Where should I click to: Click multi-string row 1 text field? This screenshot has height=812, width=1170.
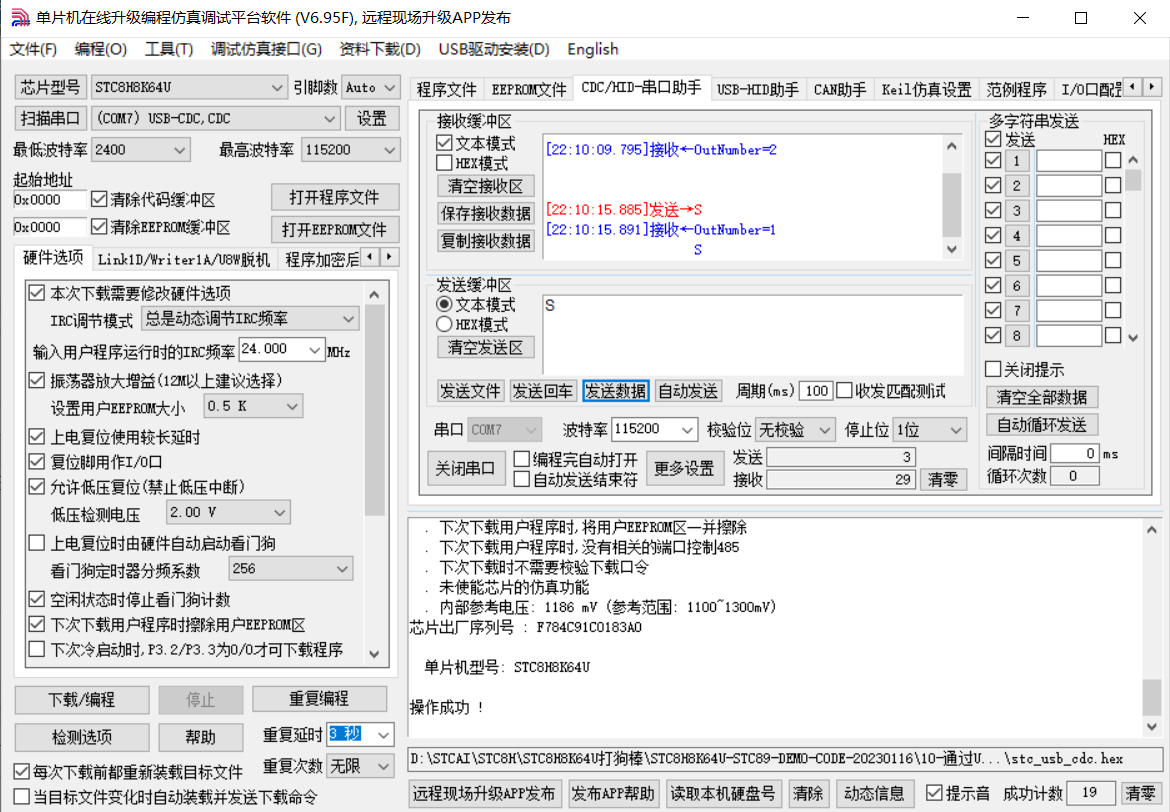(x=1069, y=160)
